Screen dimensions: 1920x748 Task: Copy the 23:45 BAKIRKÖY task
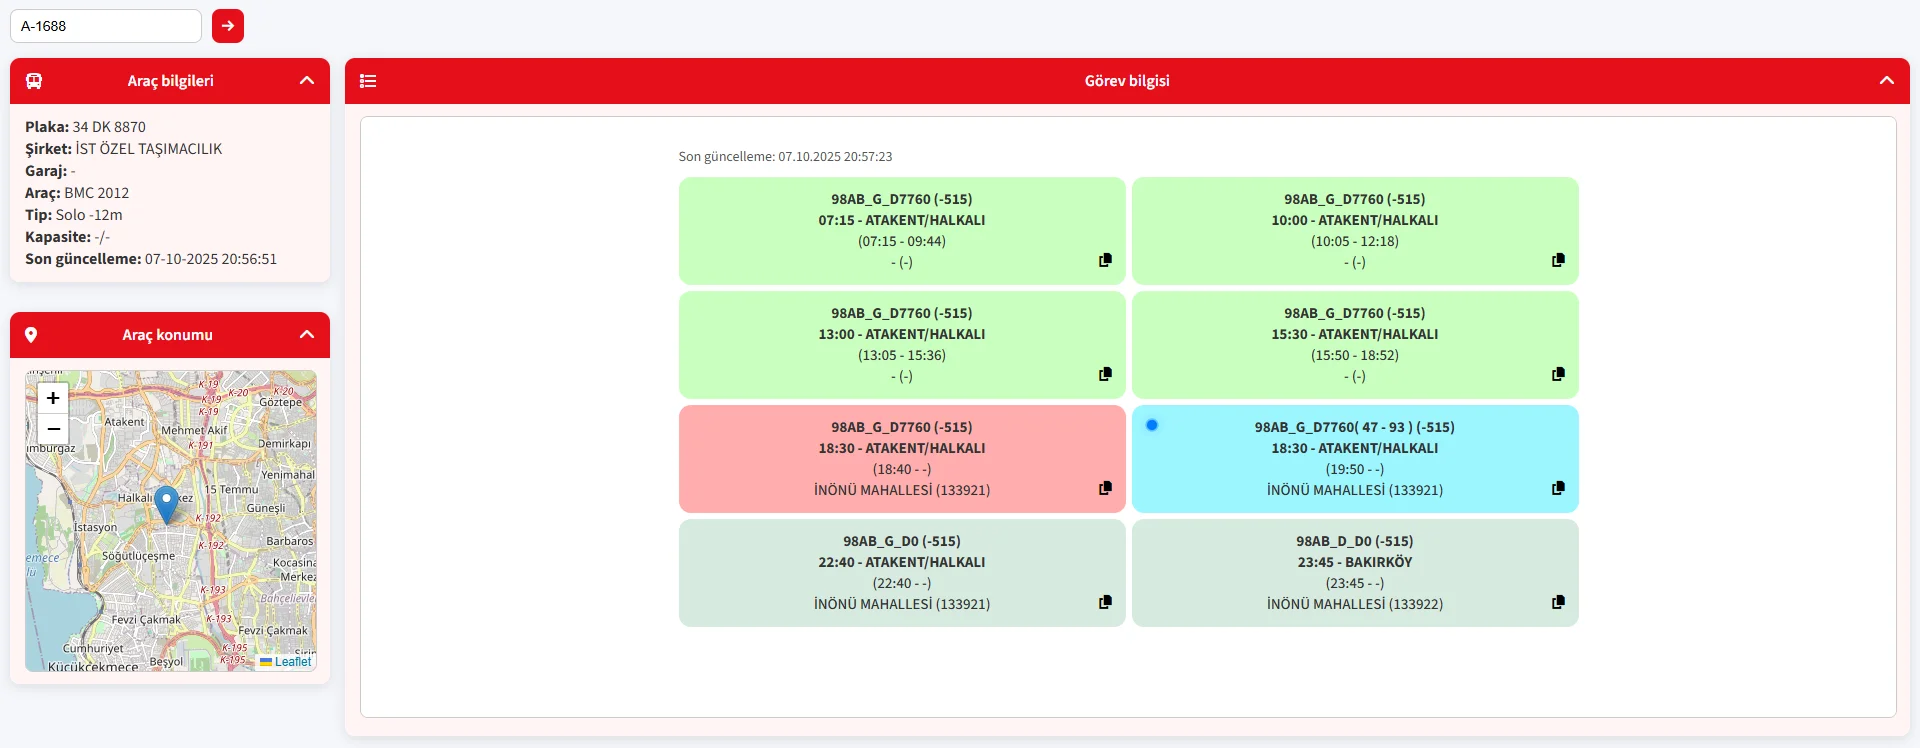point(1558,602)
